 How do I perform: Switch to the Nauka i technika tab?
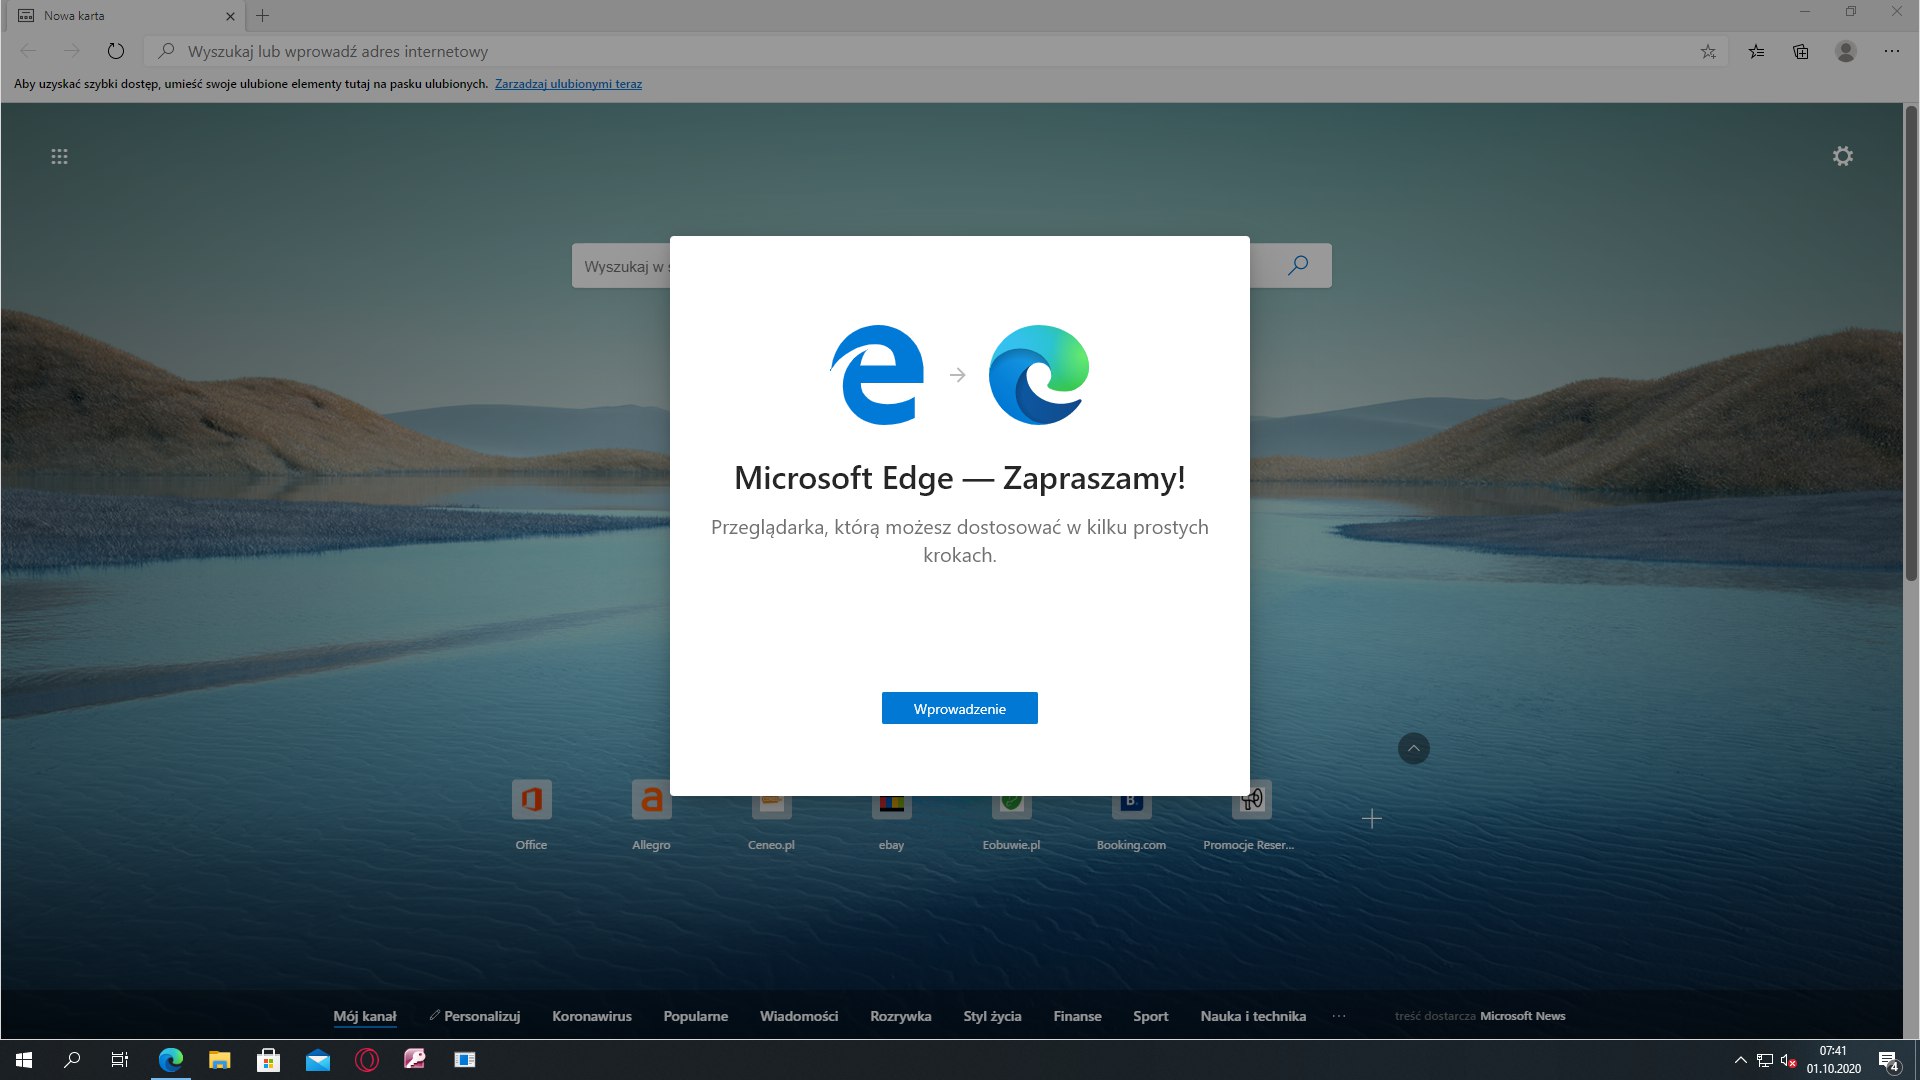pos(1253,1016)
